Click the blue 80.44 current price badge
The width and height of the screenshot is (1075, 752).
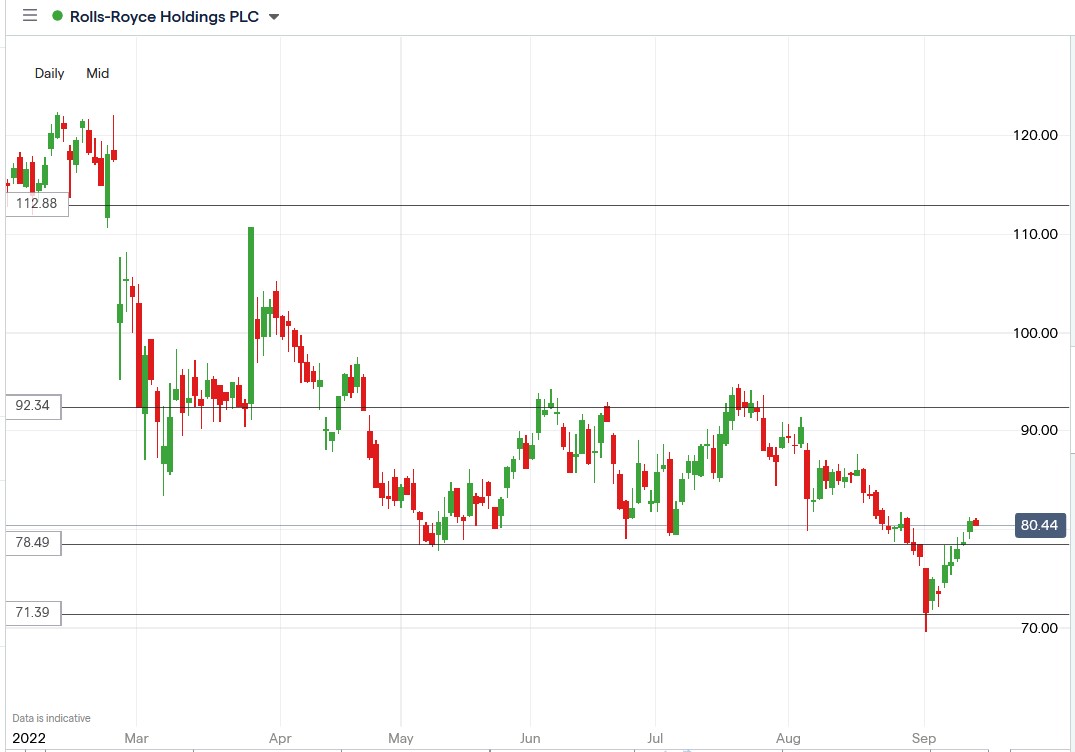pyautogui.click(x=1040, y=525)
